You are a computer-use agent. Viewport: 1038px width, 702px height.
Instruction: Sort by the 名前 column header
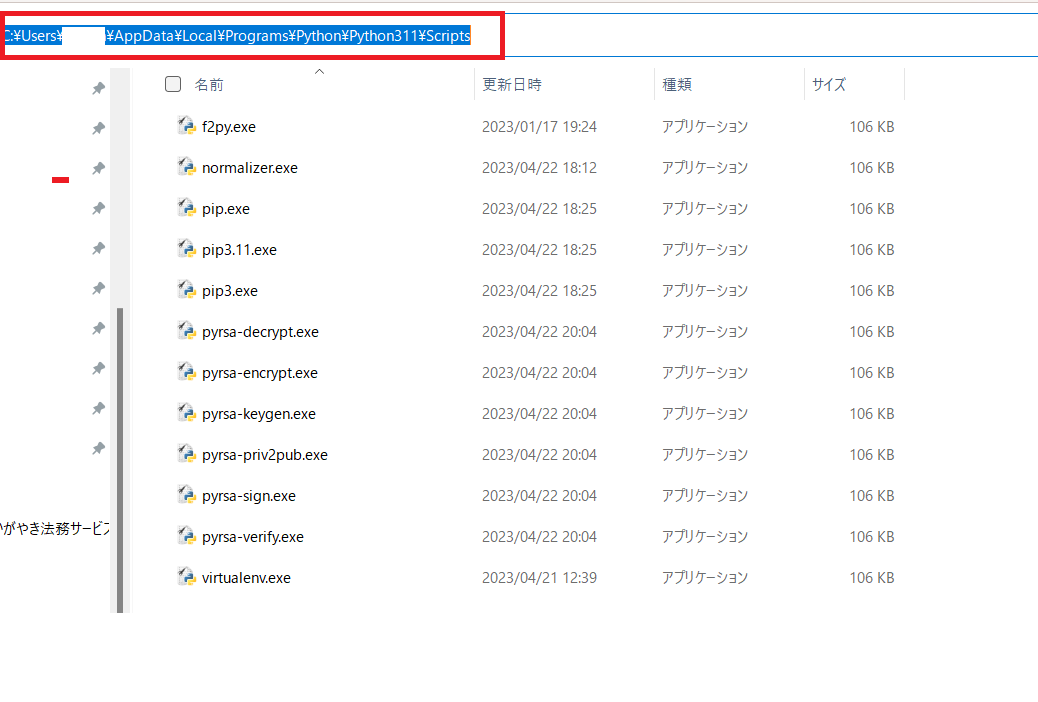tap(209, 85)
